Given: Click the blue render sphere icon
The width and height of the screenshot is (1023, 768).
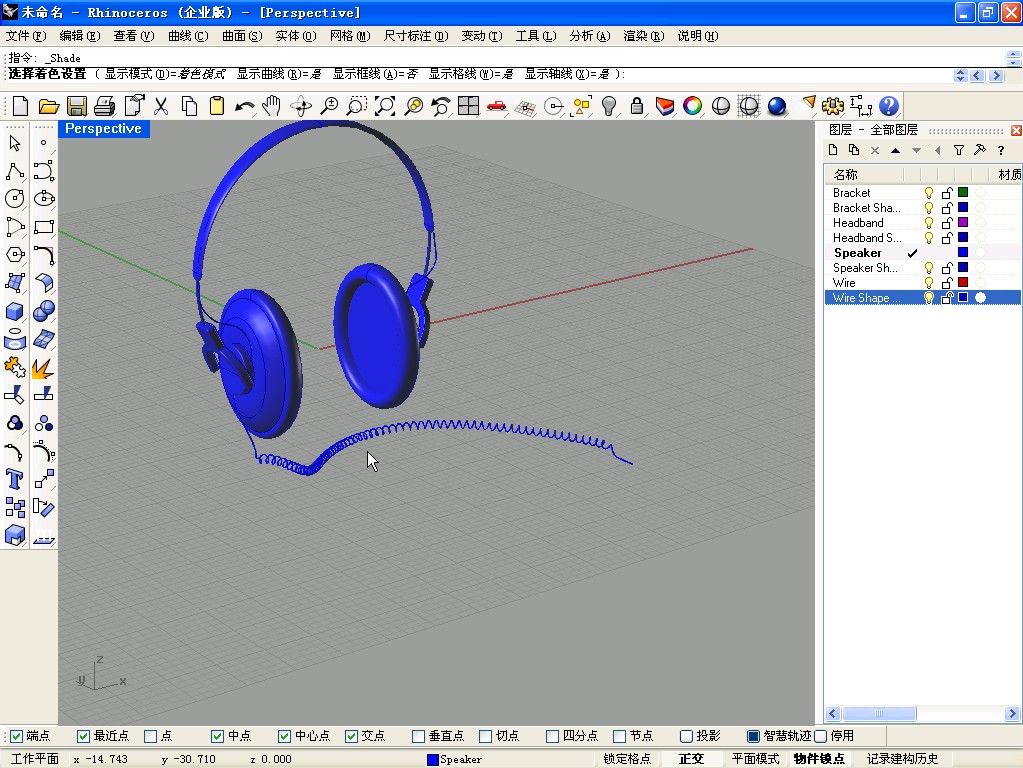Looking at the screenshot, I should click(777, 106).
